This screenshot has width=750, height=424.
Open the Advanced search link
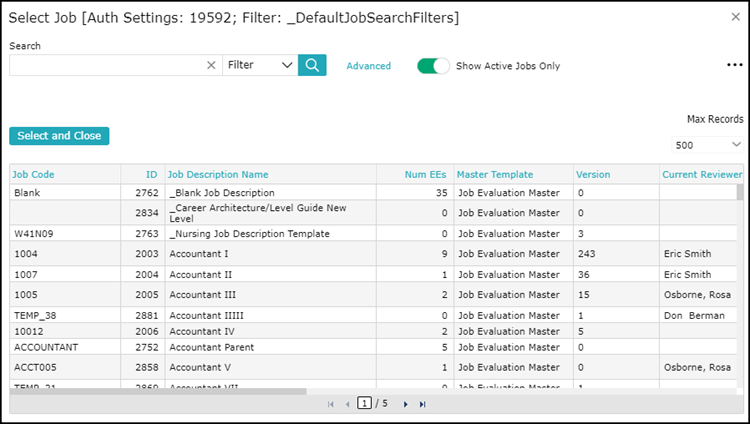tap(368, 66)
